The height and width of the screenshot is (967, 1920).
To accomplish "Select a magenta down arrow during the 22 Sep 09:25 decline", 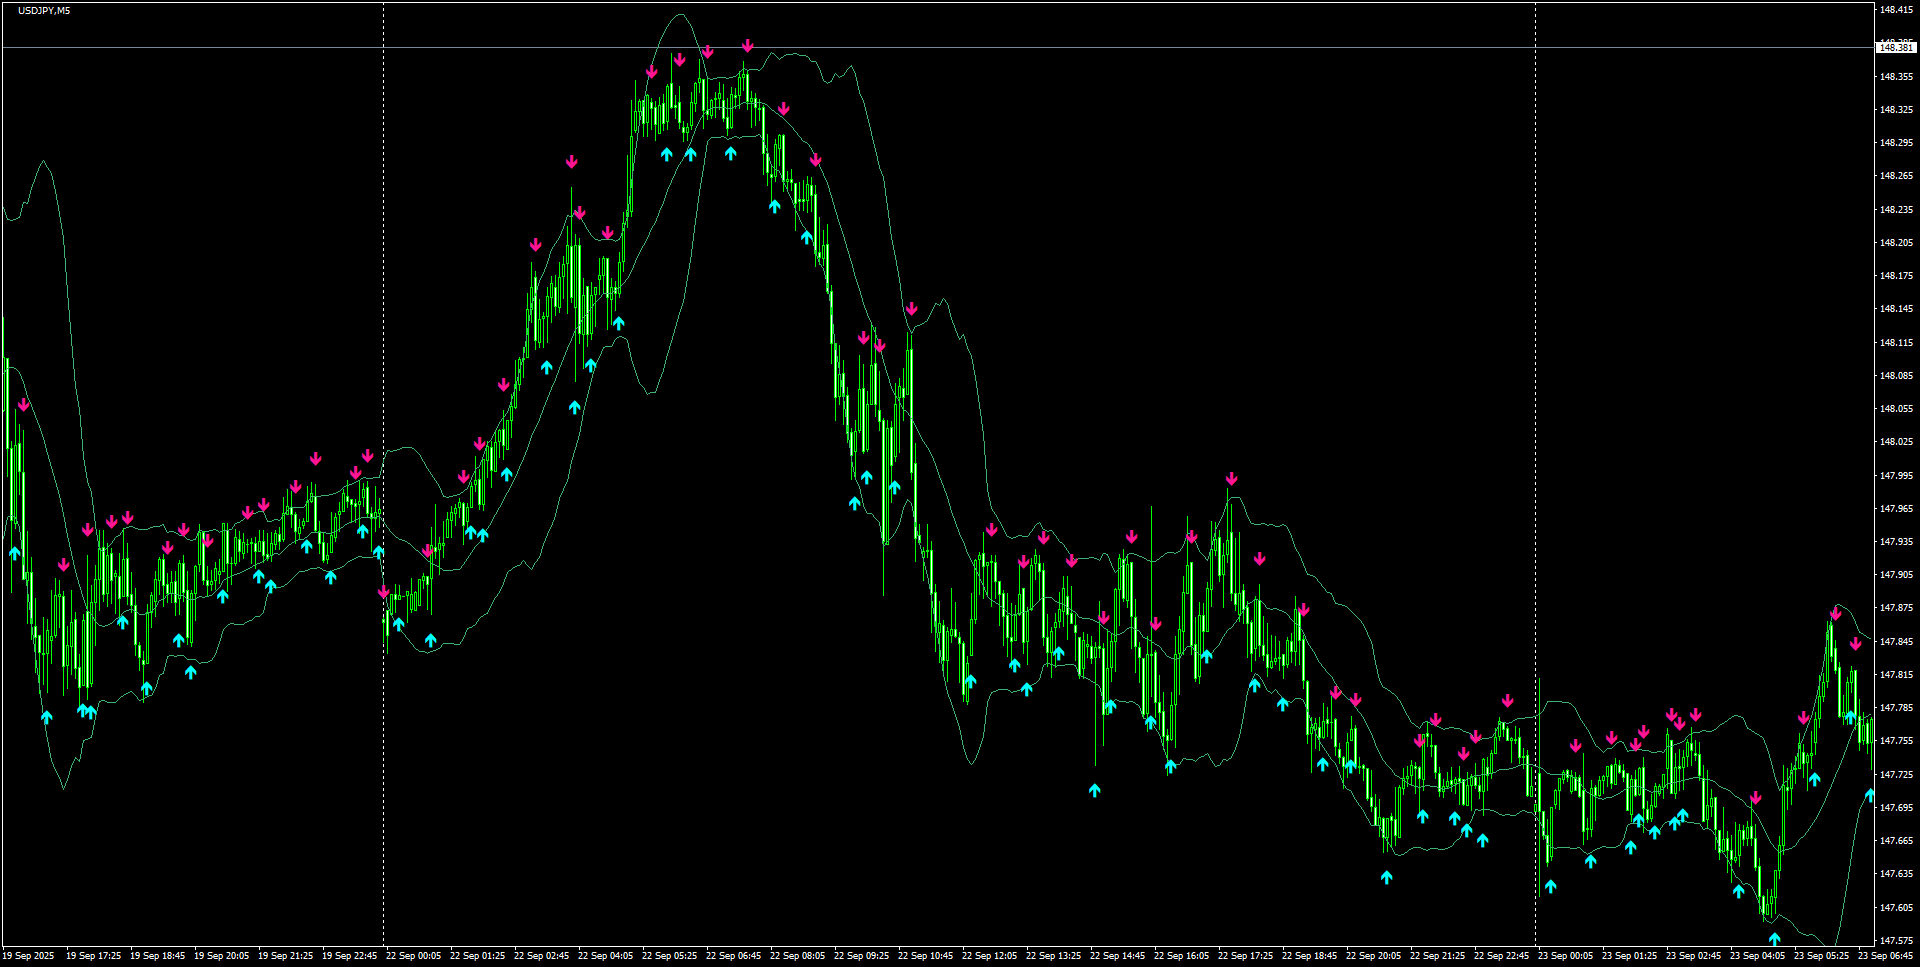I will (866, 338).
